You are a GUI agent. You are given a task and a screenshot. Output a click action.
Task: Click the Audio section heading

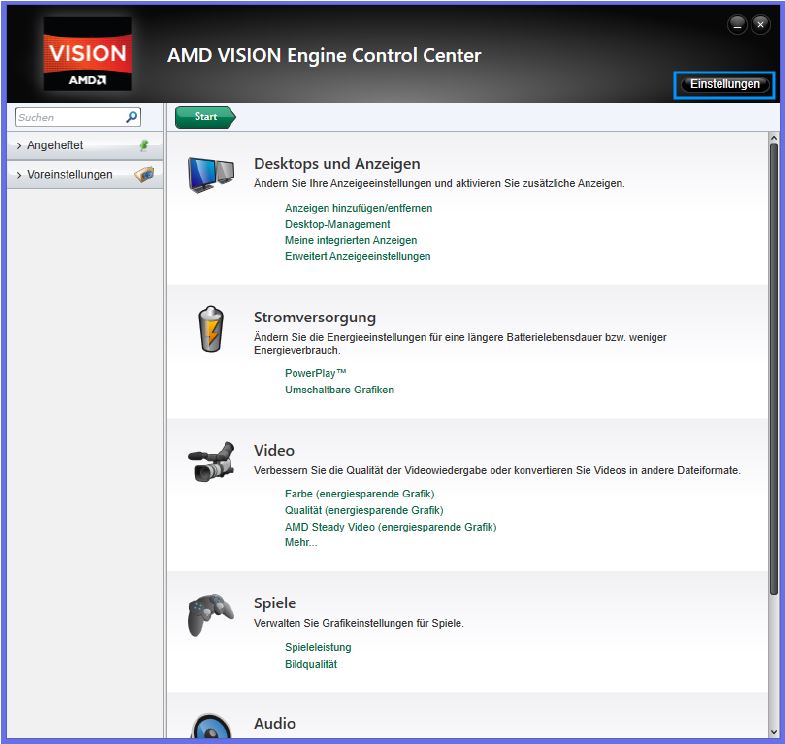[275, 723]
